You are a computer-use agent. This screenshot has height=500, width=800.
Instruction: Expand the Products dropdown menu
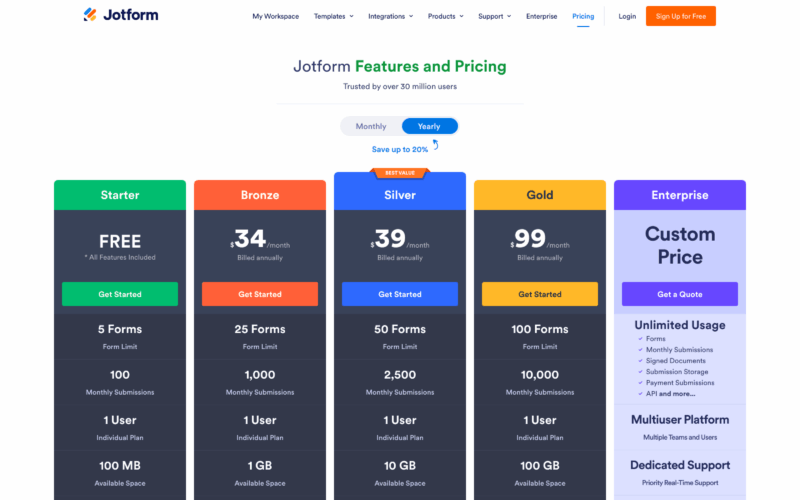(x=445, y=16)
